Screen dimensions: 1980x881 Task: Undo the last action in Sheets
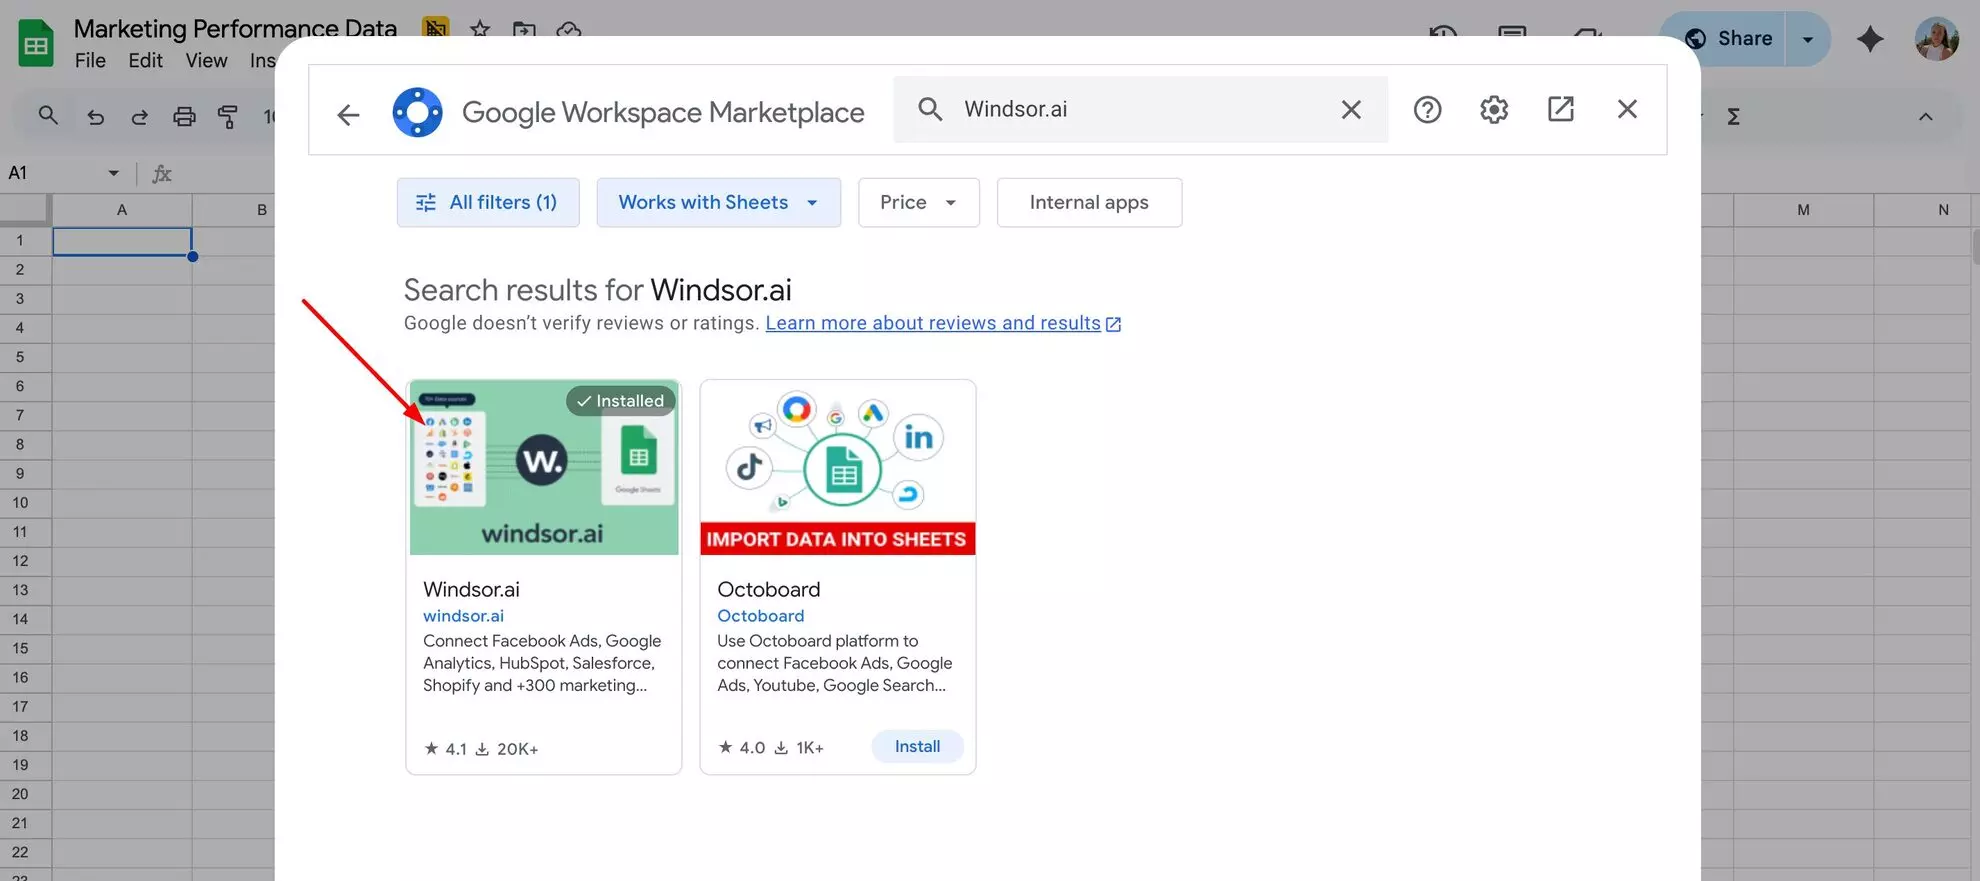95,116
